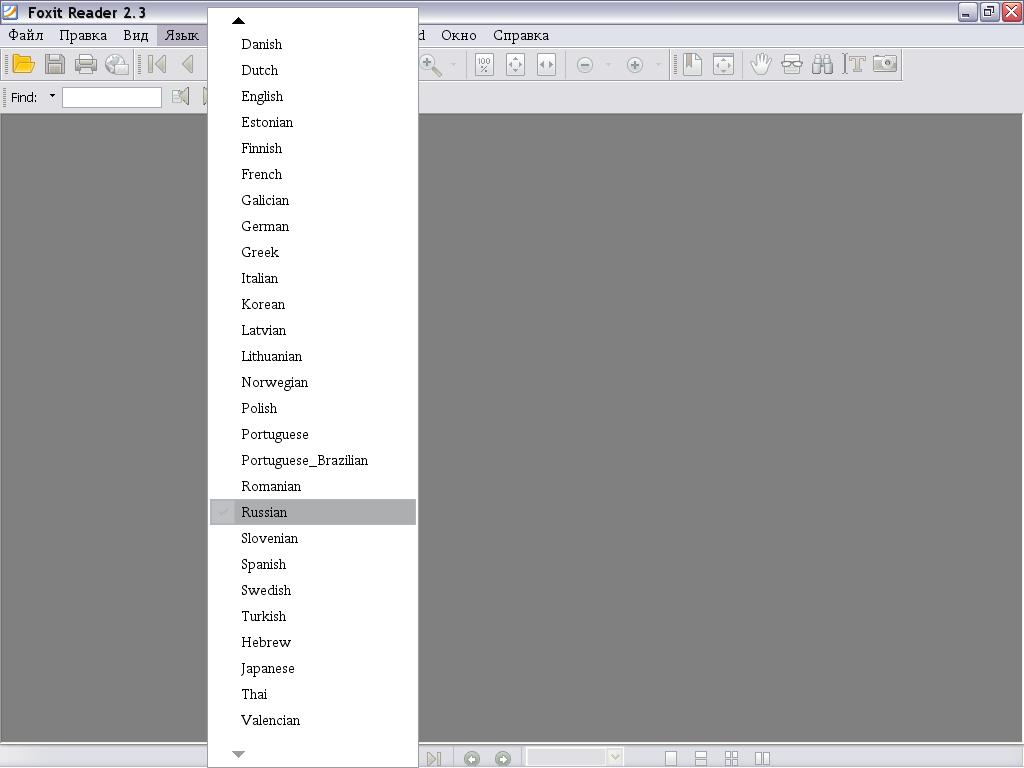Click the single page layout button
1024x768 pixels.
pos(671,758)
